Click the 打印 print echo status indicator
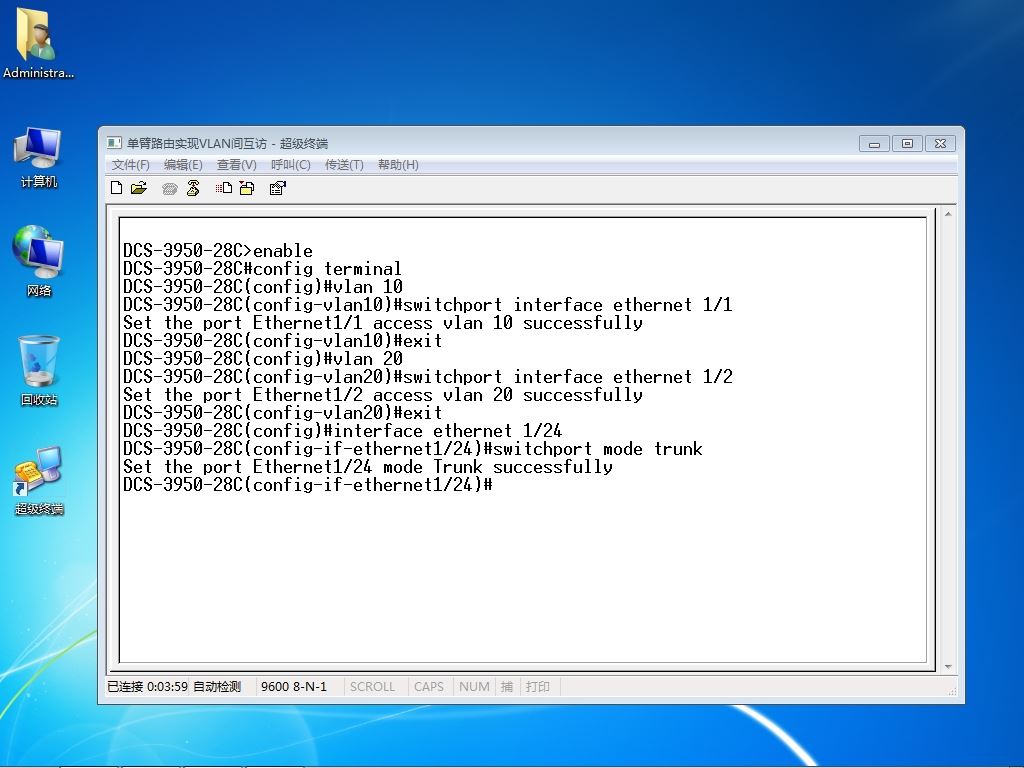 pyautogui.click(x=538, y=686)
